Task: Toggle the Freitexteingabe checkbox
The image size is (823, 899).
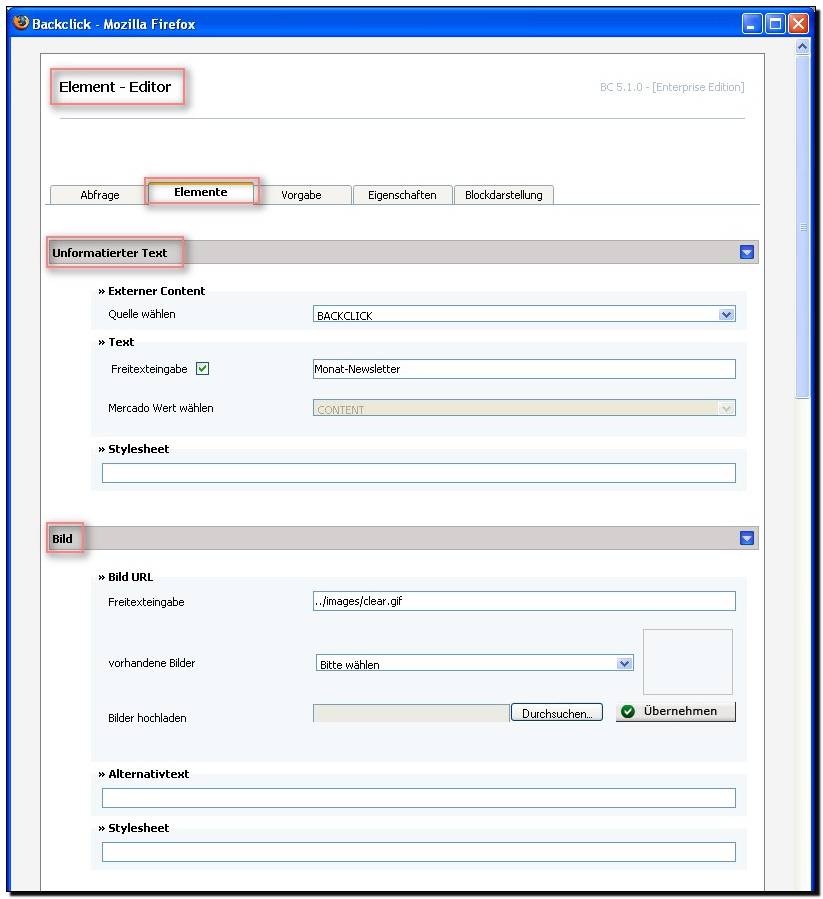Action: 202,369
